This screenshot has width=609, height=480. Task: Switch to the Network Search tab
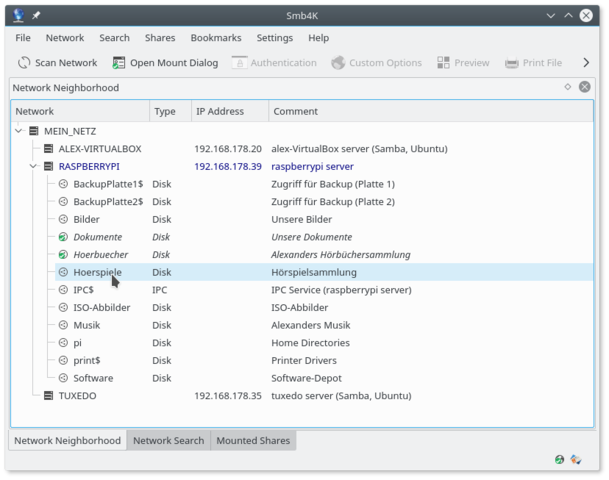click(169, 440)
